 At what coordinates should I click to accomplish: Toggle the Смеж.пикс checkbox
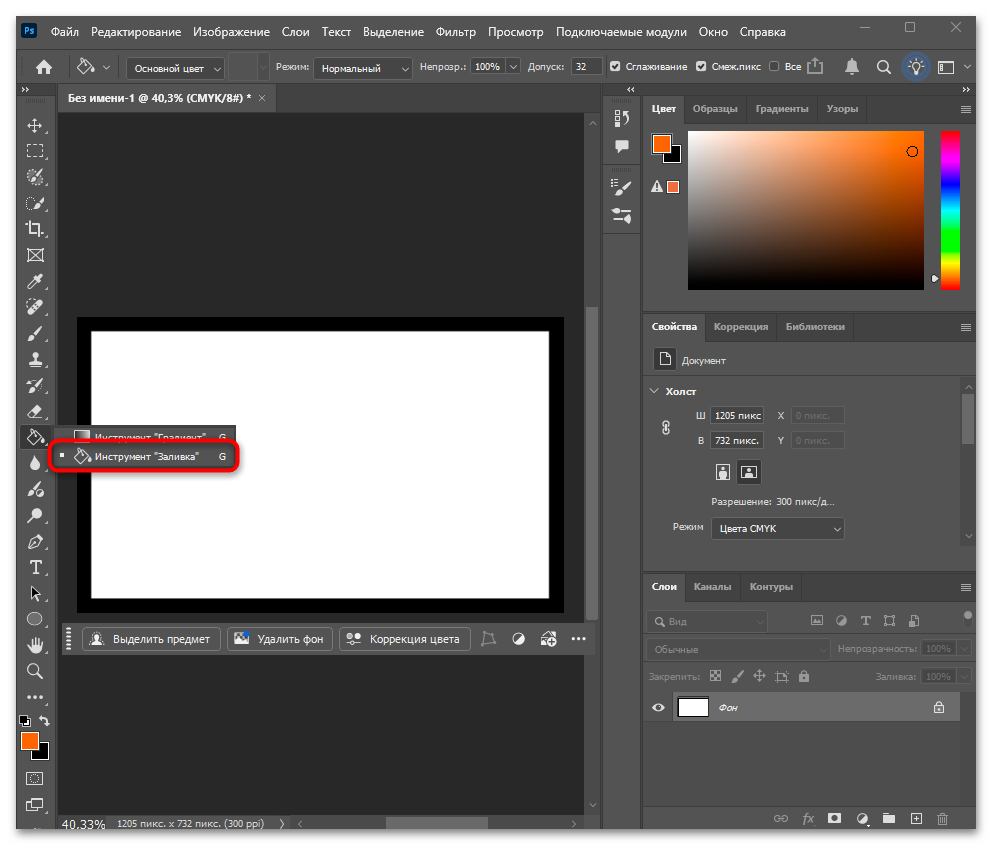pyautogui.click(x=701, y=66)
